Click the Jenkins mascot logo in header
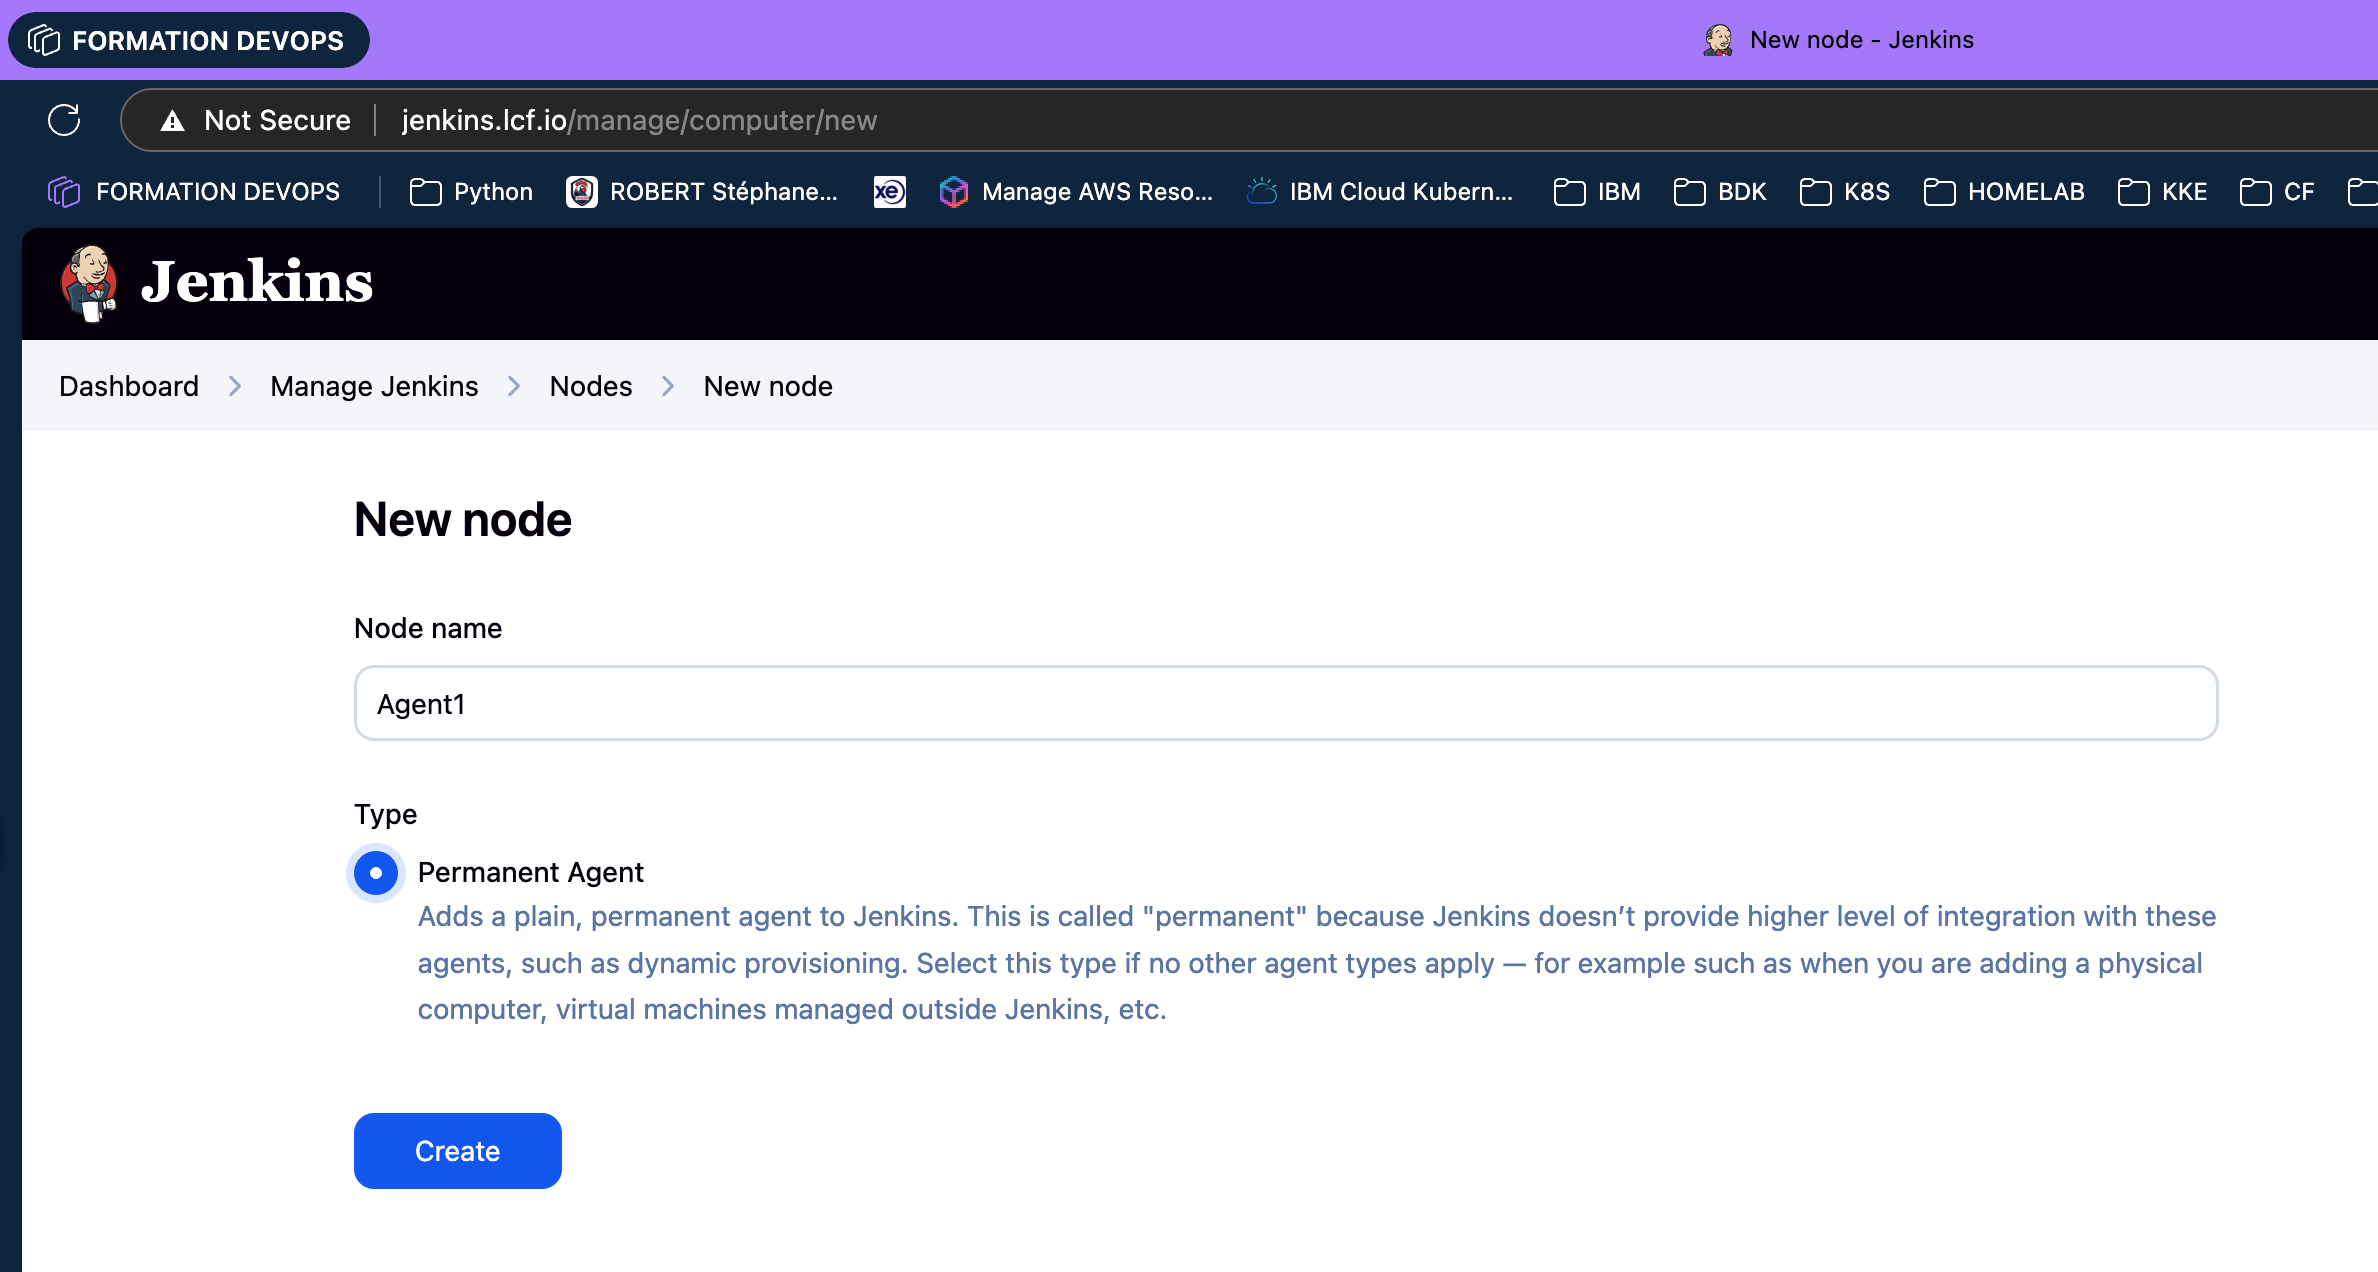 tap(90, 283)
